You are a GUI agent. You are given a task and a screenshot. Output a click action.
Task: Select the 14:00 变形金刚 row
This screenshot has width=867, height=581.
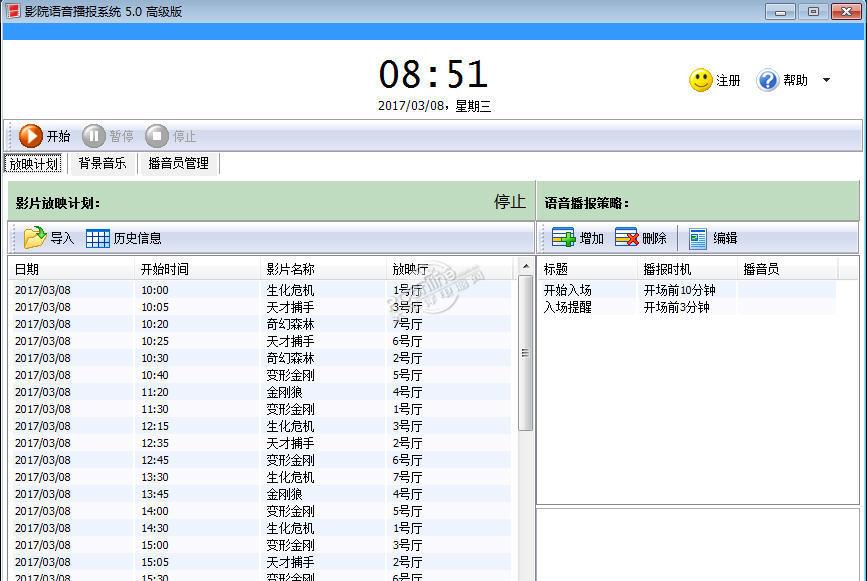click(261, 511)
